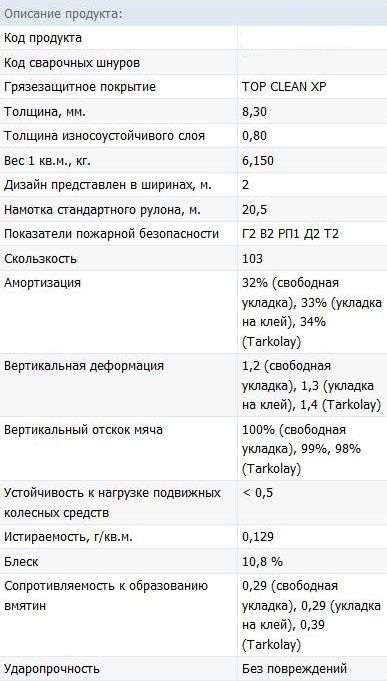Select the wear layer value 0,80
Screen dimensions: 387x681
click(x=254, y=136)
